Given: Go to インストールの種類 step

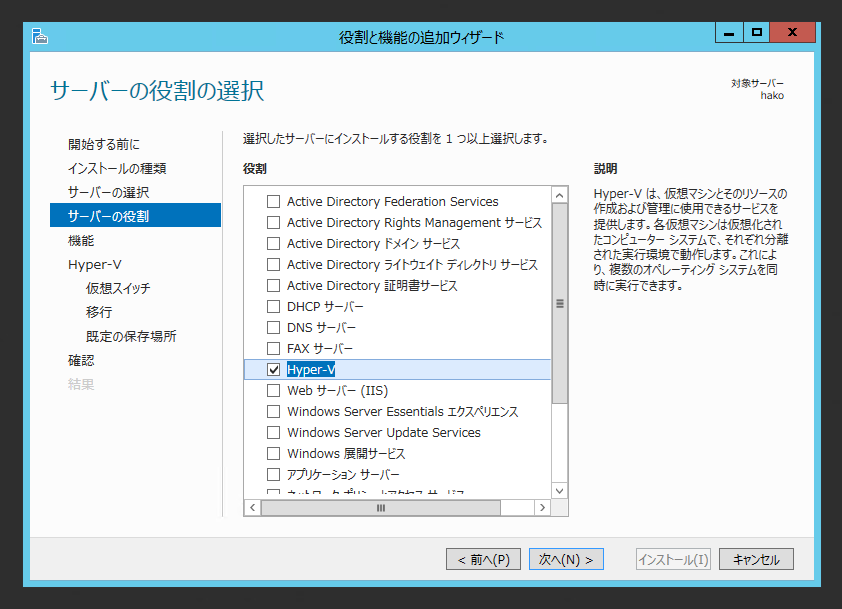Looking at the screenshot, I should tap(117, 168).
